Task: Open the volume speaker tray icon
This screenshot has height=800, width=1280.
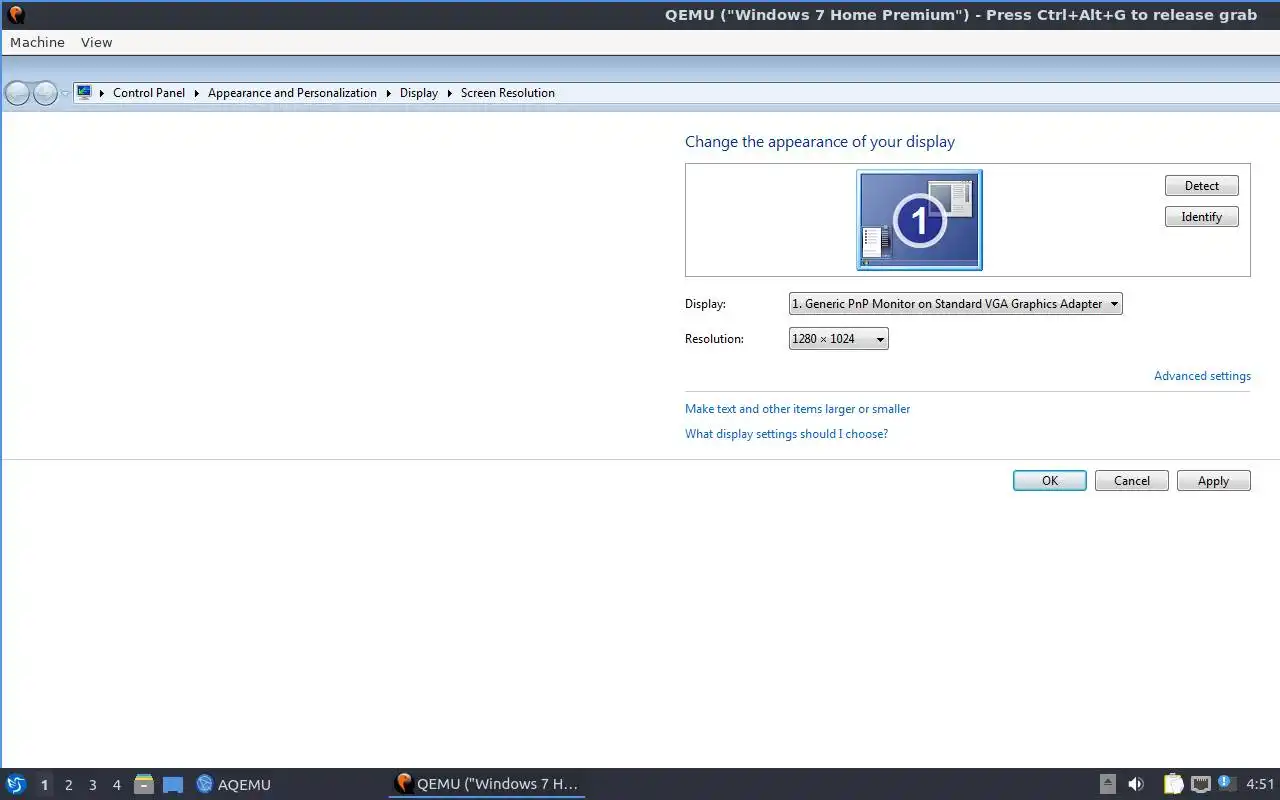Action: pos(1136,785)
